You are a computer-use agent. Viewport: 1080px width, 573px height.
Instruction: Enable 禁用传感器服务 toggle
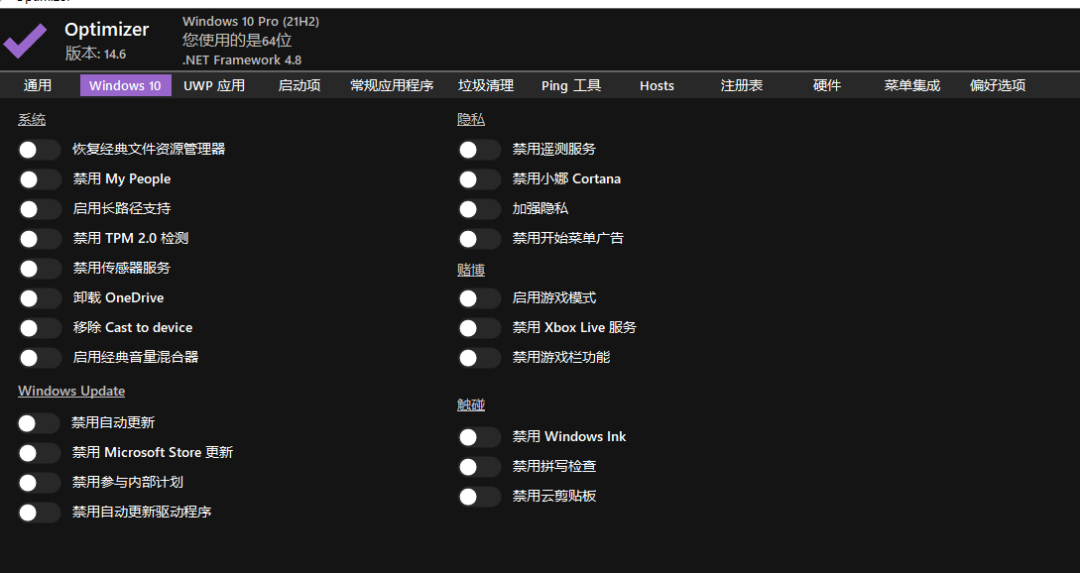(x=40, y=268)
